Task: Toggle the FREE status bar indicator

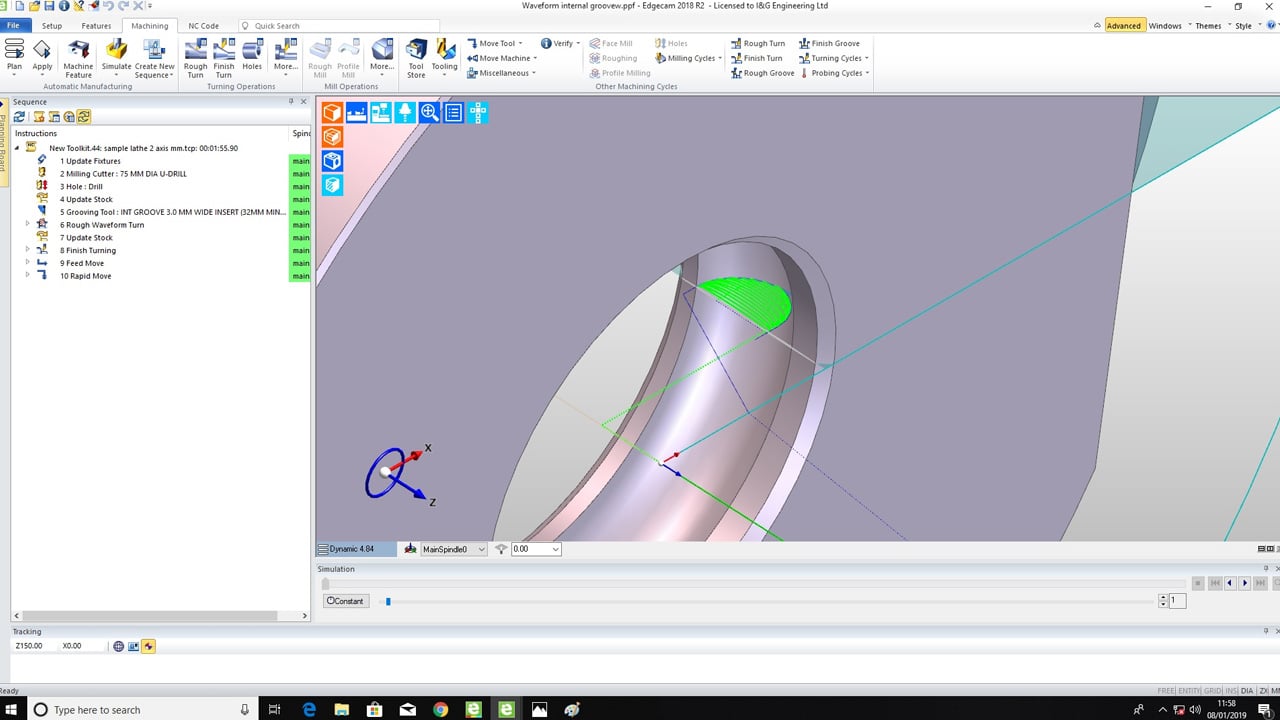Action: click(x=1166, y=691)
